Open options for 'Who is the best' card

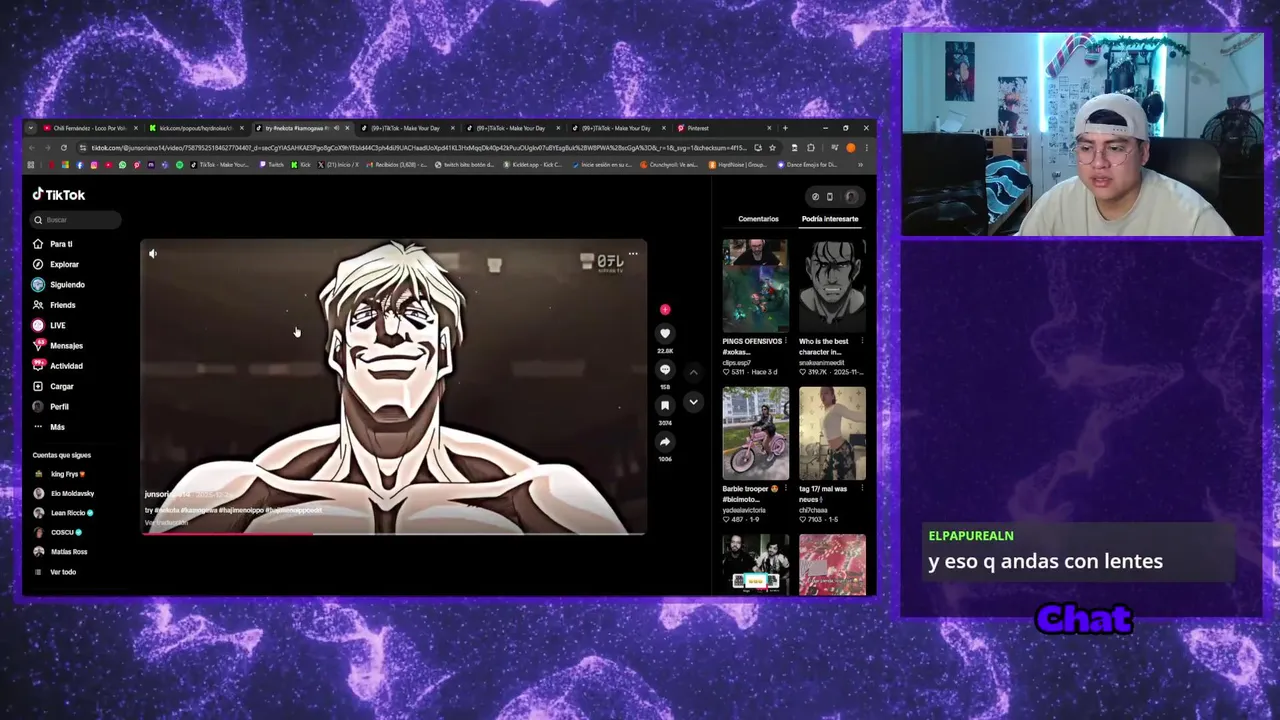862,341
